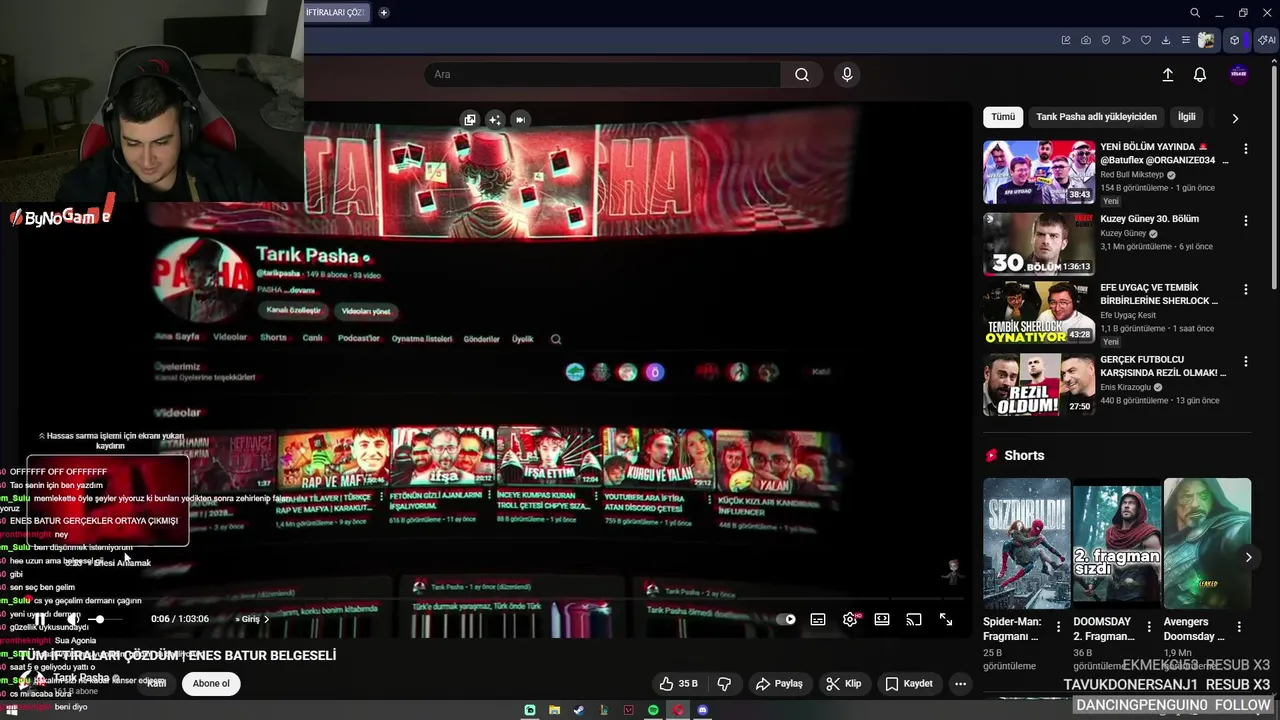Open Opera snapshot camera tool
The width and height of the screenshot is (1280, 720).
click(x=1086, y=40)
